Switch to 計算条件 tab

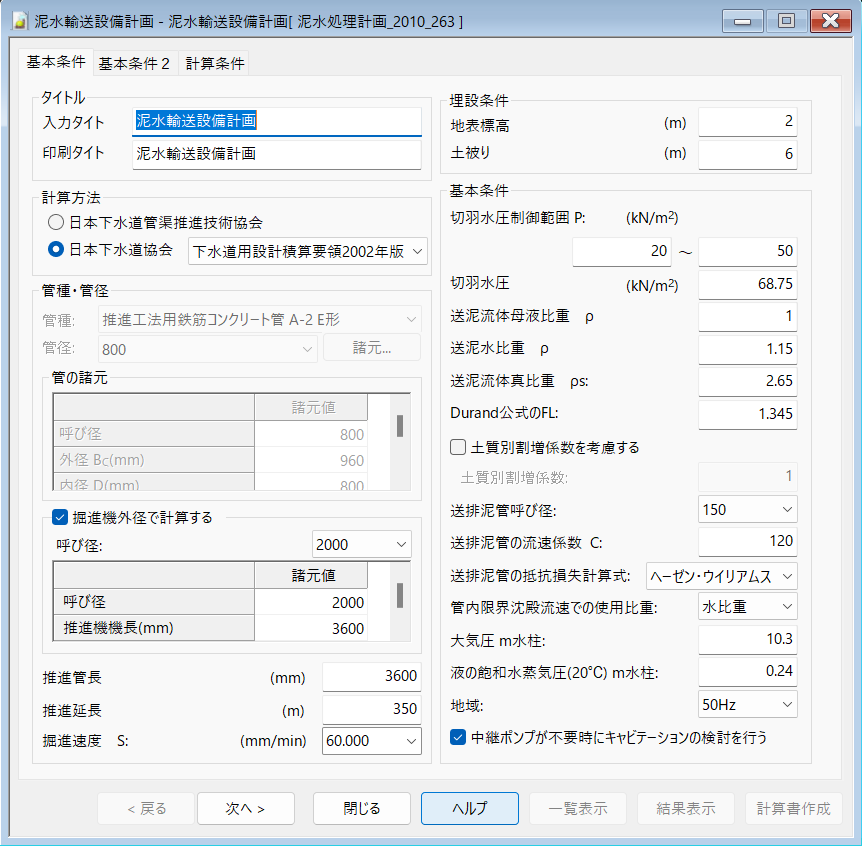[x=215, y=63]
